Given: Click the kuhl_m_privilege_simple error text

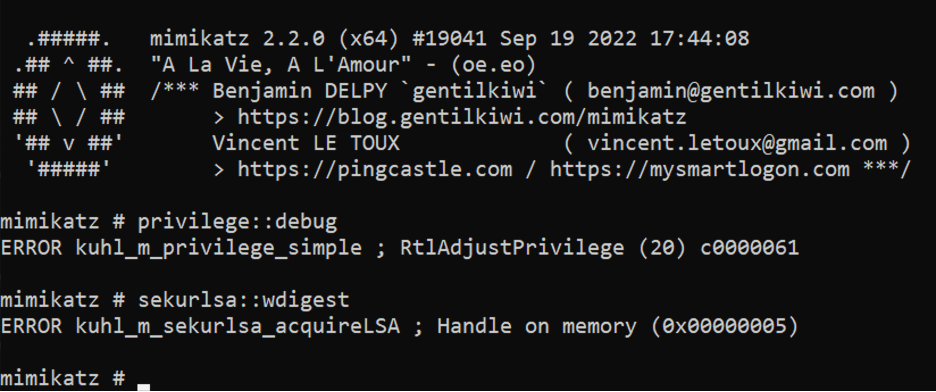Looking at the screenshot, I should [218, 248].
